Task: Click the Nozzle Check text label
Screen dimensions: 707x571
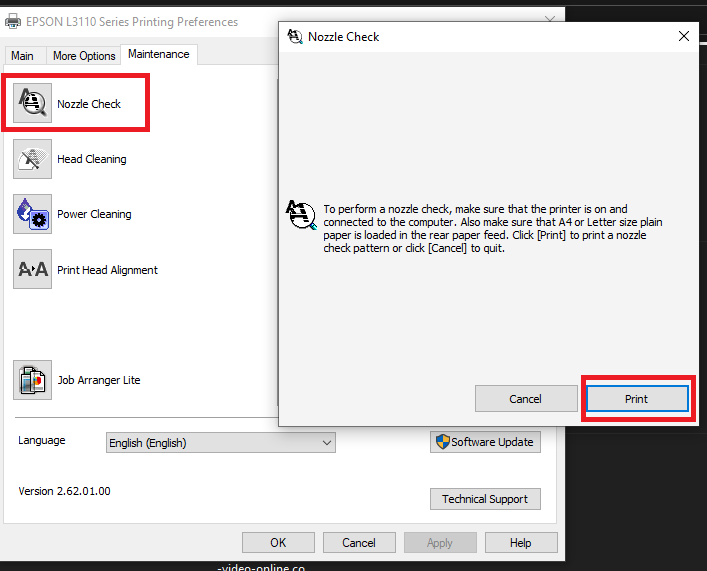Action: click(89, 104)
